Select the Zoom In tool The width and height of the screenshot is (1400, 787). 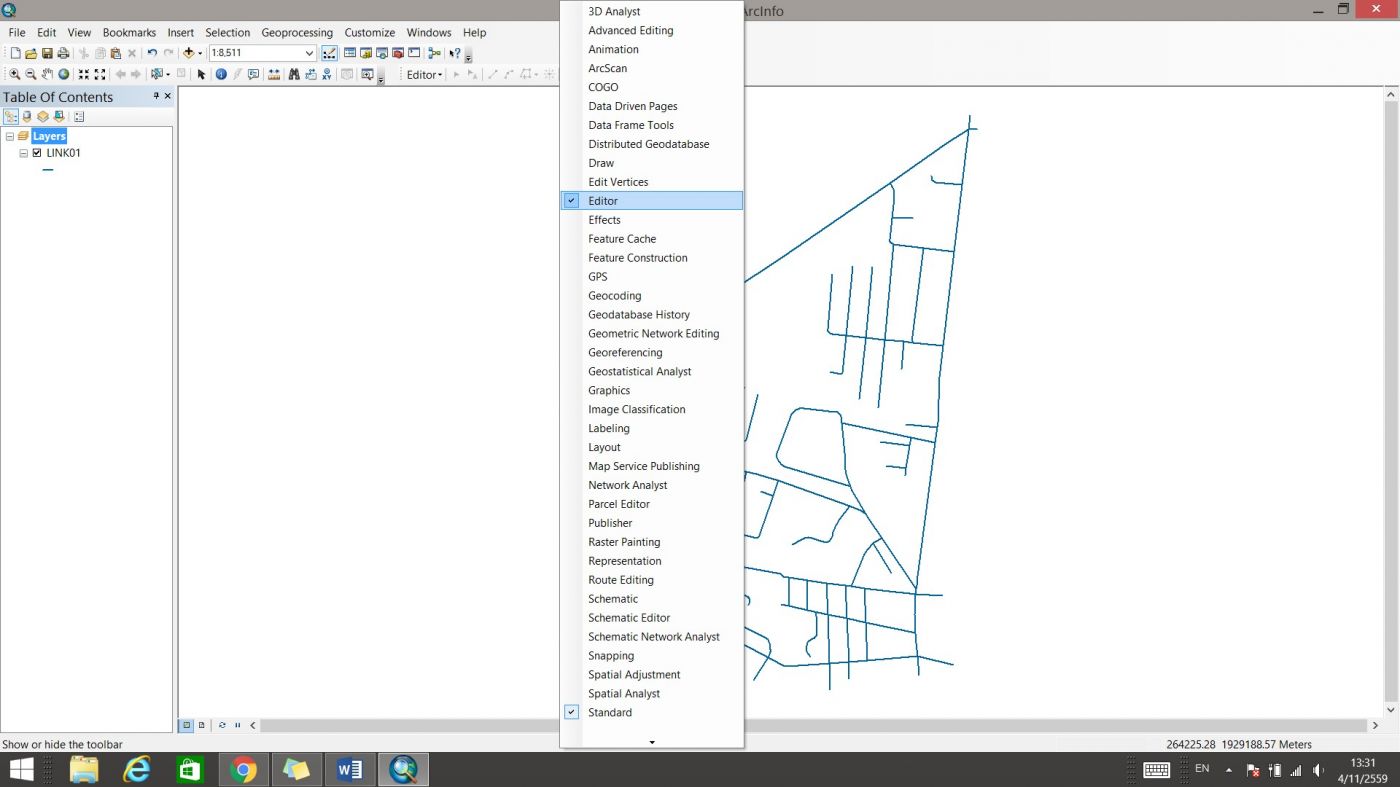tap(14, 75)
